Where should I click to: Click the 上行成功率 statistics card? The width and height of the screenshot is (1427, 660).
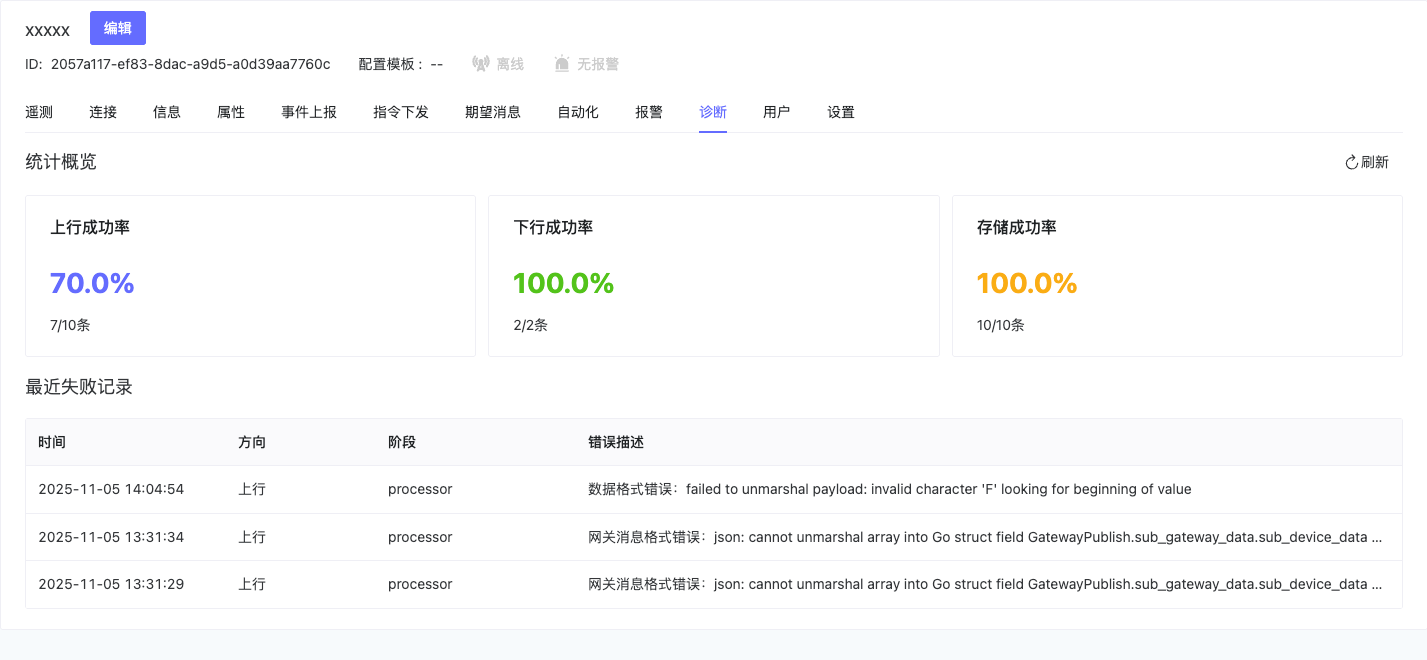[250, 275]
